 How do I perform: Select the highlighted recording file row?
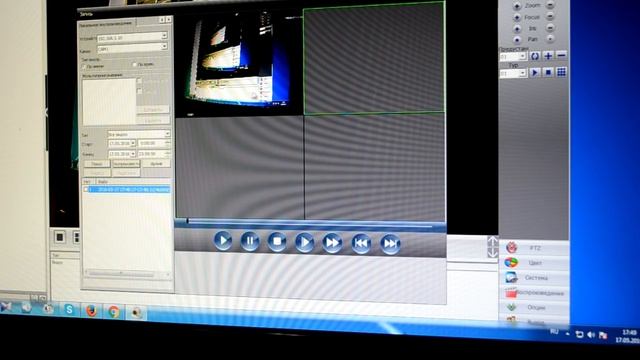click(x=129, y=189)
